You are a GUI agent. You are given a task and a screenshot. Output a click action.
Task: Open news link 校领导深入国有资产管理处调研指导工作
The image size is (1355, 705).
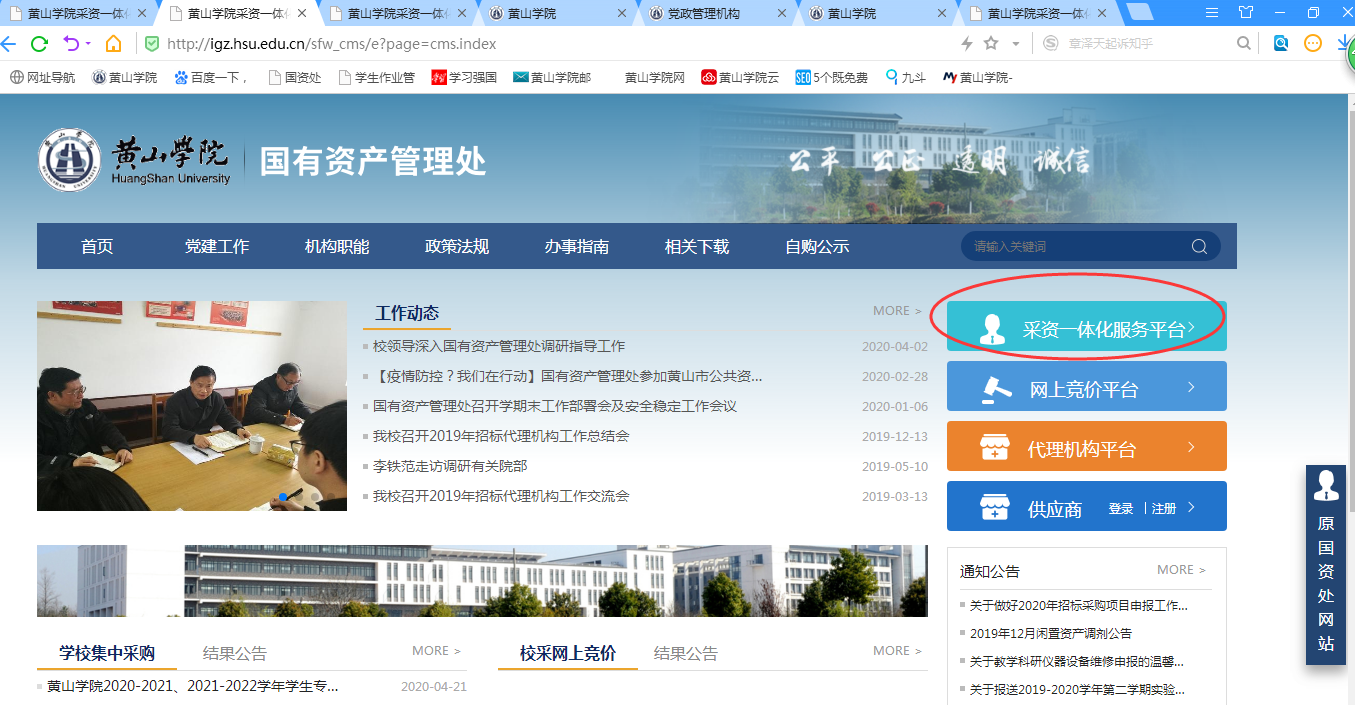(499, 346)
